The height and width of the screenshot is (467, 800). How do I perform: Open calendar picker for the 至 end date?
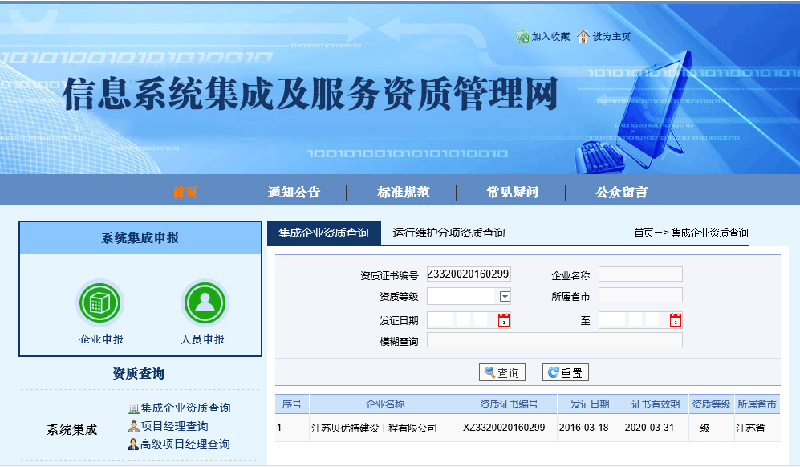(675, 320)
